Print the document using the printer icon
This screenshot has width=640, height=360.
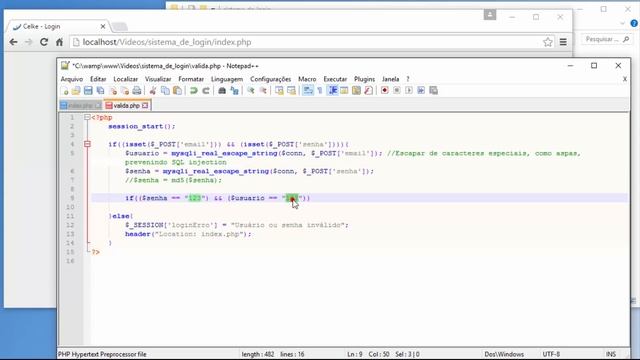(x=137, y=91)
